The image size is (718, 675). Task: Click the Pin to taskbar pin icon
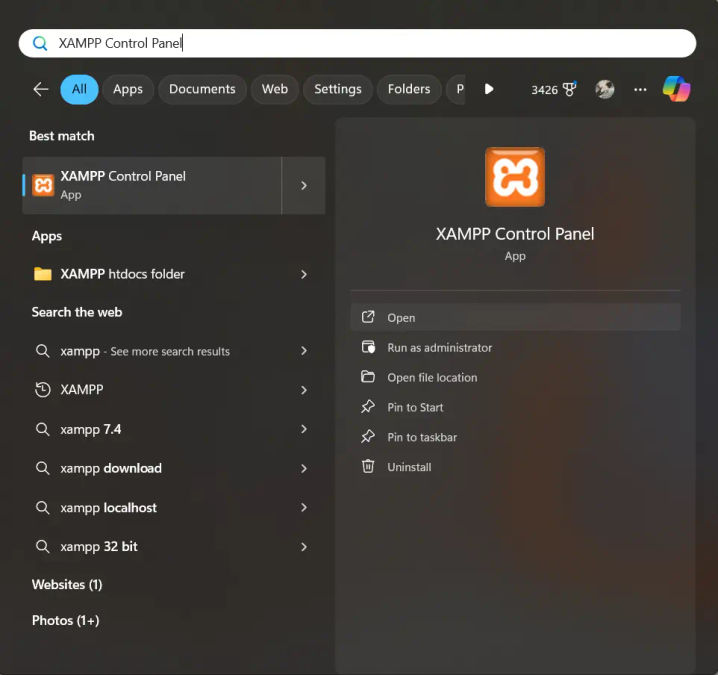point(368,436)
